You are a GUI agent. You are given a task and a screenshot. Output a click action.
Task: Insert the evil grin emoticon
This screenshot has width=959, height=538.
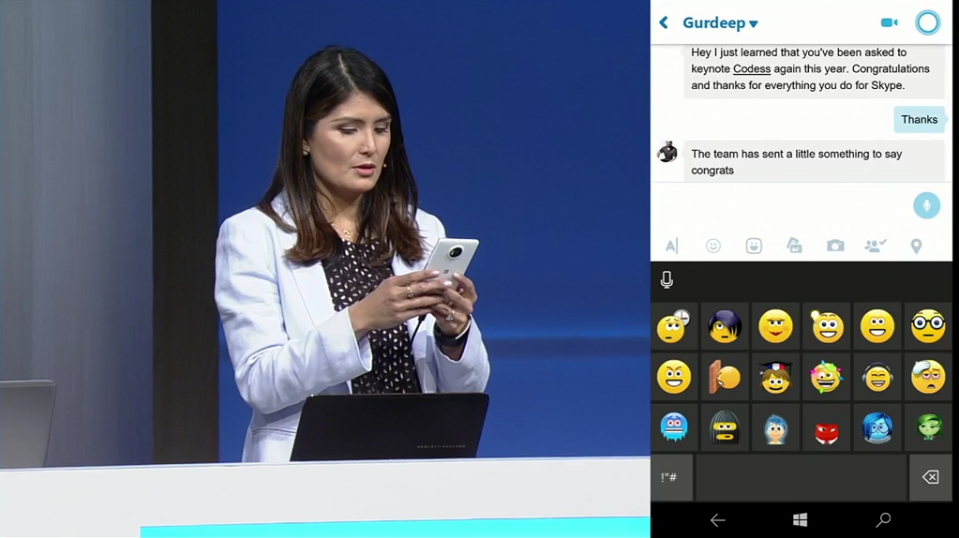tap(673, 377)
